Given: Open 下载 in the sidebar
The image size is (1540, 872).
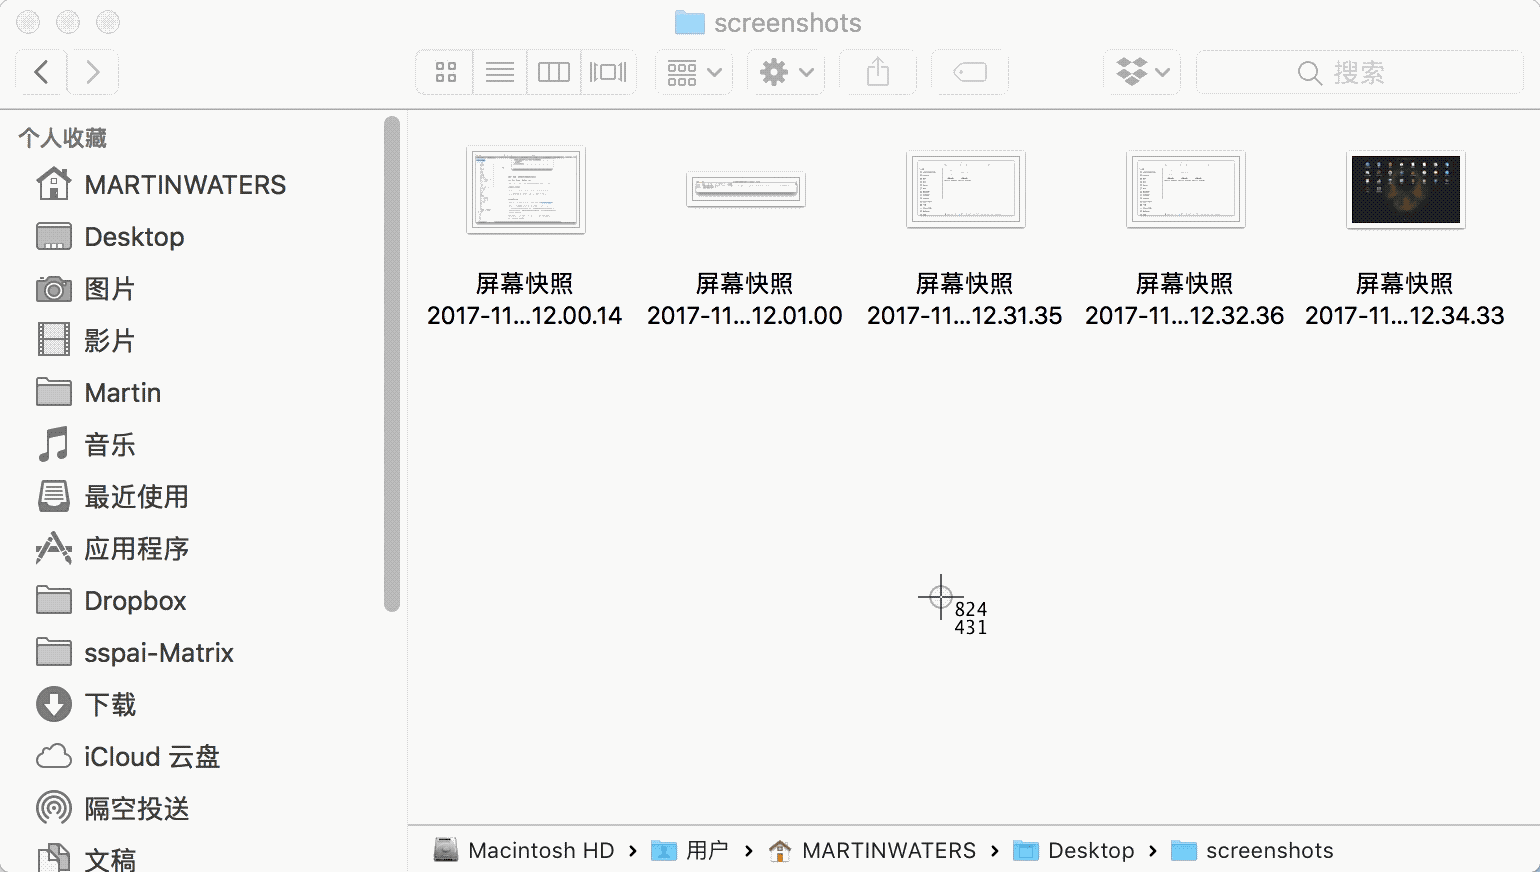Looking at the screenshot, I should pos(110,705).
